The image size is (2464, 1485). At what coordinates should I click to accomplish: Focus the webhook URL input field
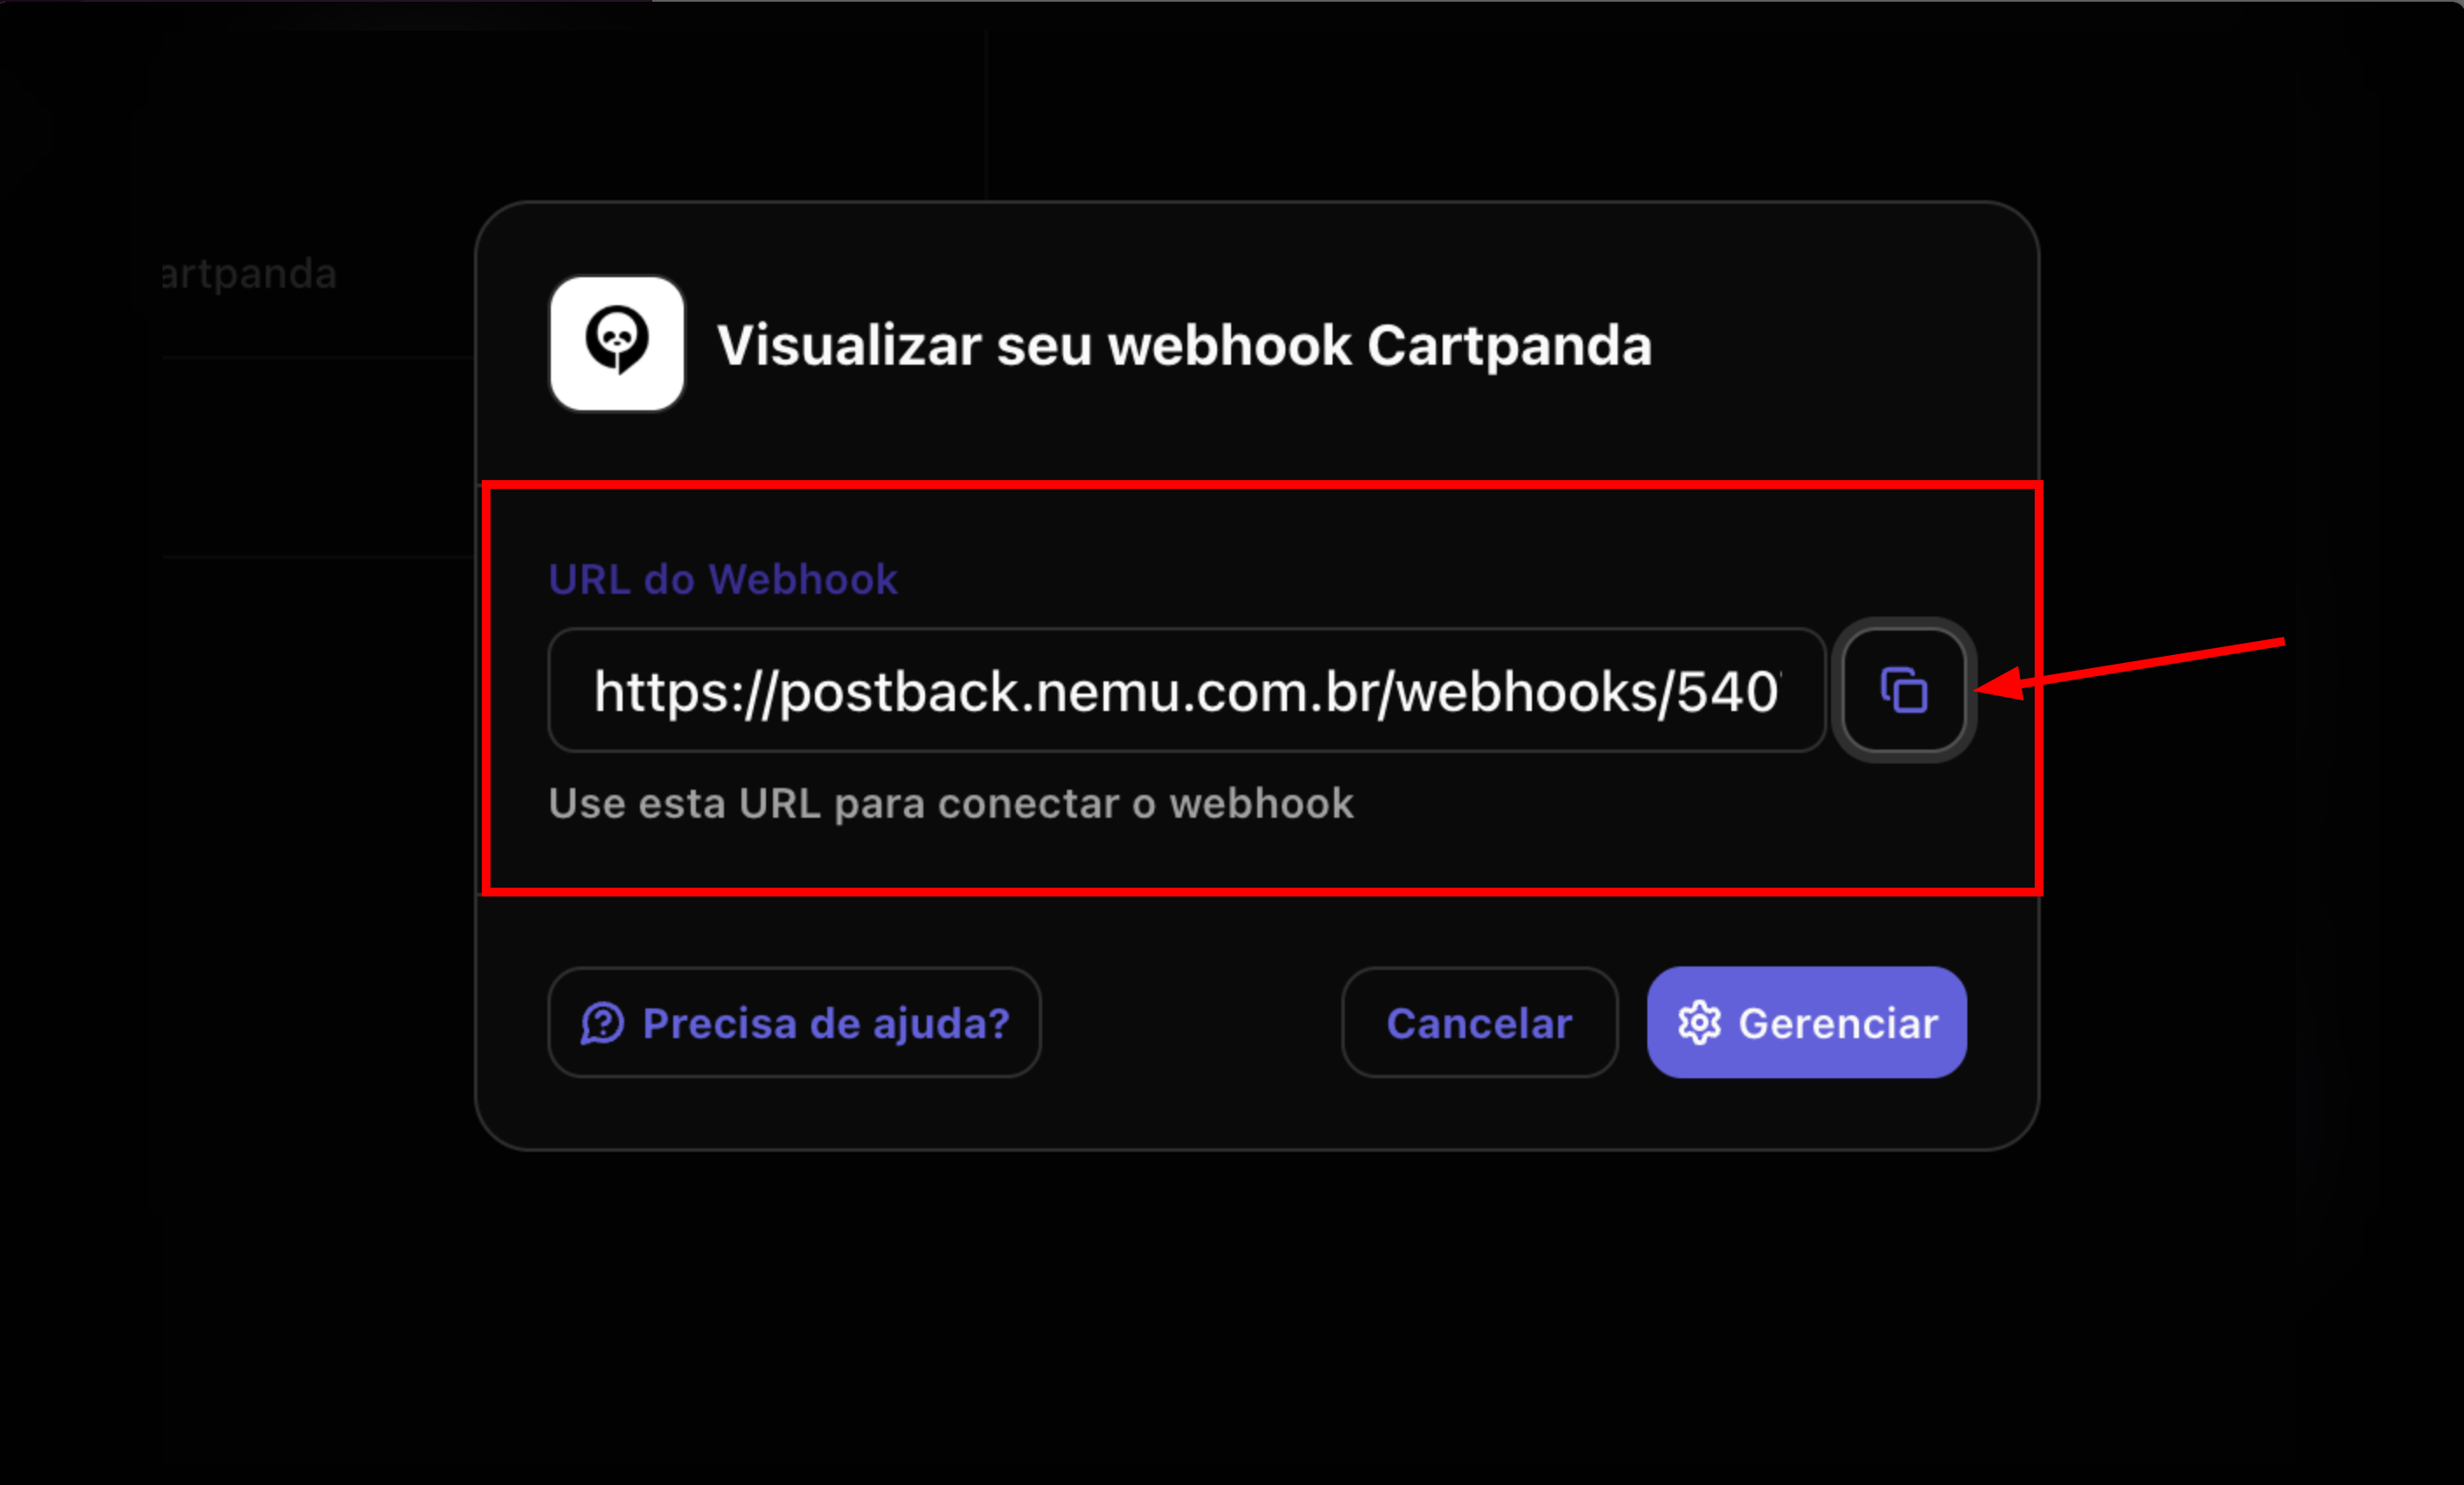click(1187, 690)
